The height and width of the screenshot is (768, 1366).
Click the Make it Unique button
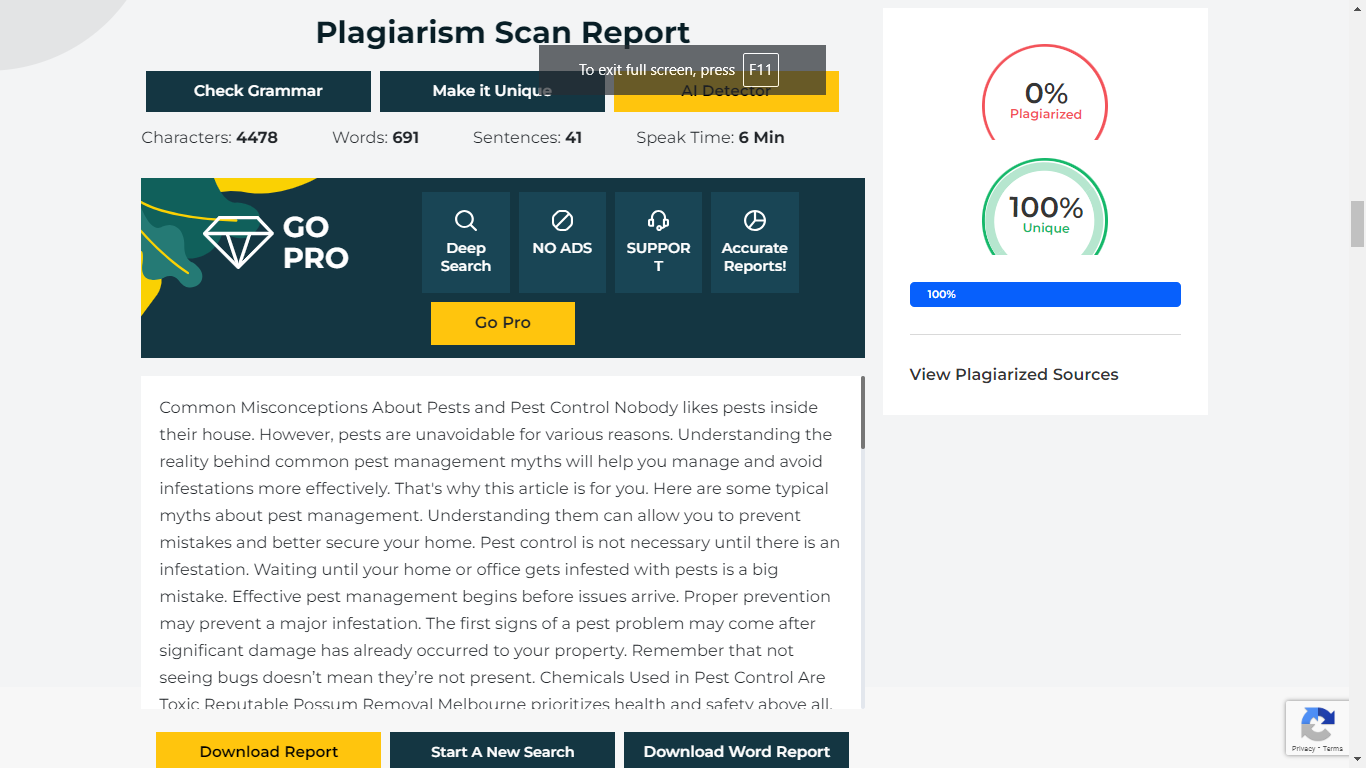pos(492,91)
